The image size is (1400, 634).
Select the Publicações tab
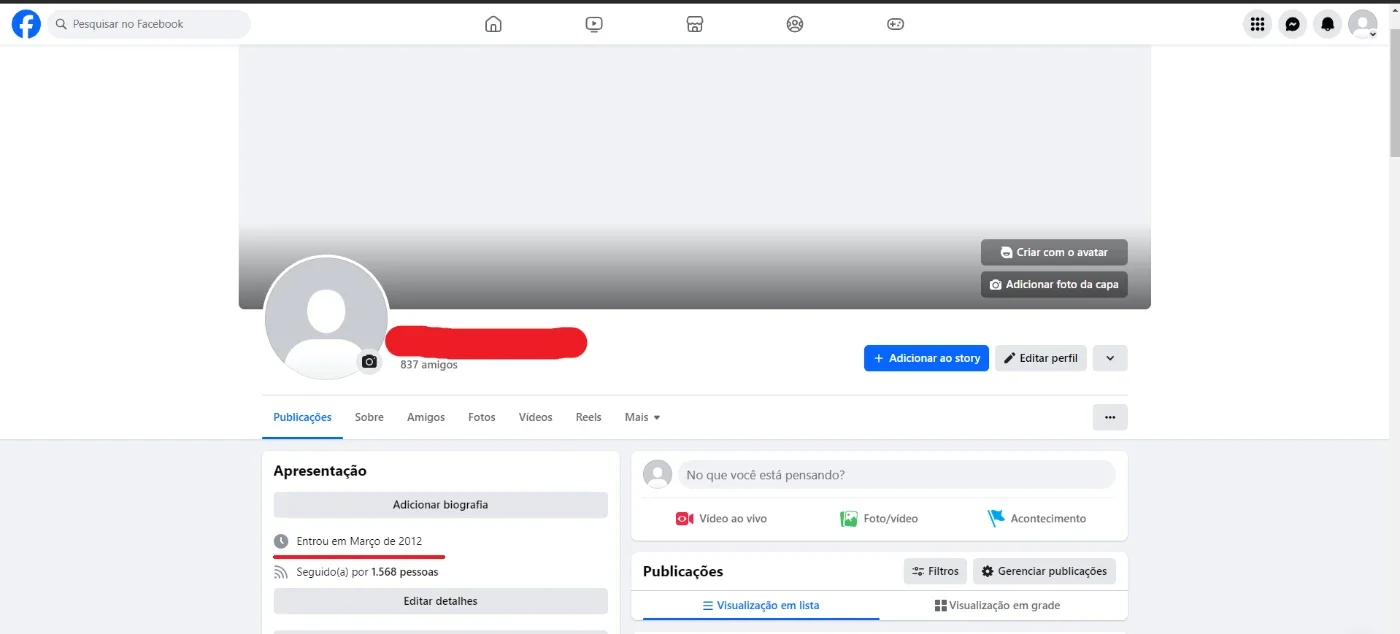pyautogui.click(x=302, y=417)
